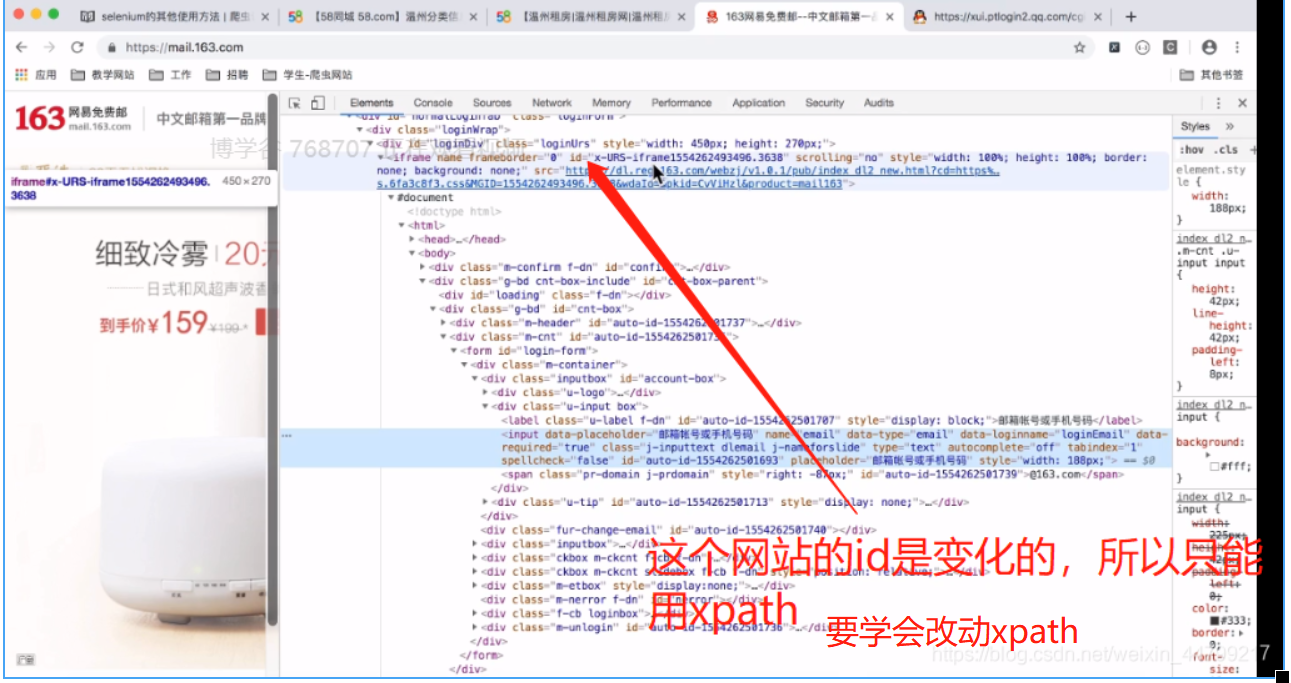Open the DevTools customize menu dots
This screenshot has width=1291, height=683.
point(1218,103)
